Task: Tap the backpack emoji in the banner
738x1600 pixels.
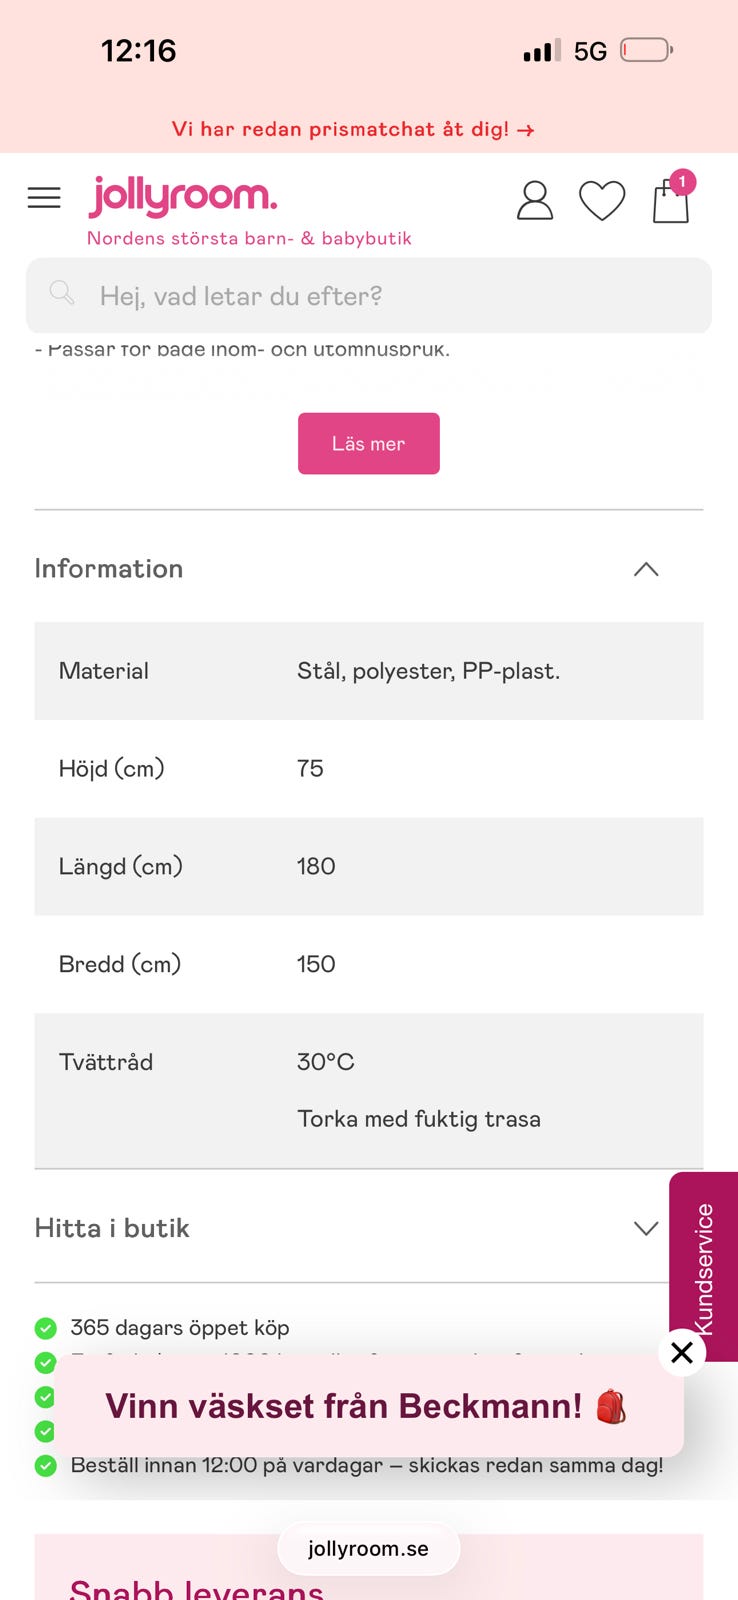Action: click(x=611, y=1406)
